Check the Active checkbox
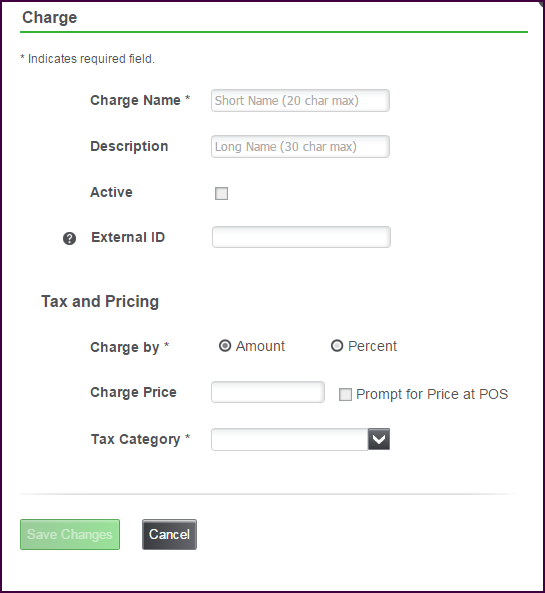The width and height of the screenshot is (545, 593). click(x=221, y=193)
